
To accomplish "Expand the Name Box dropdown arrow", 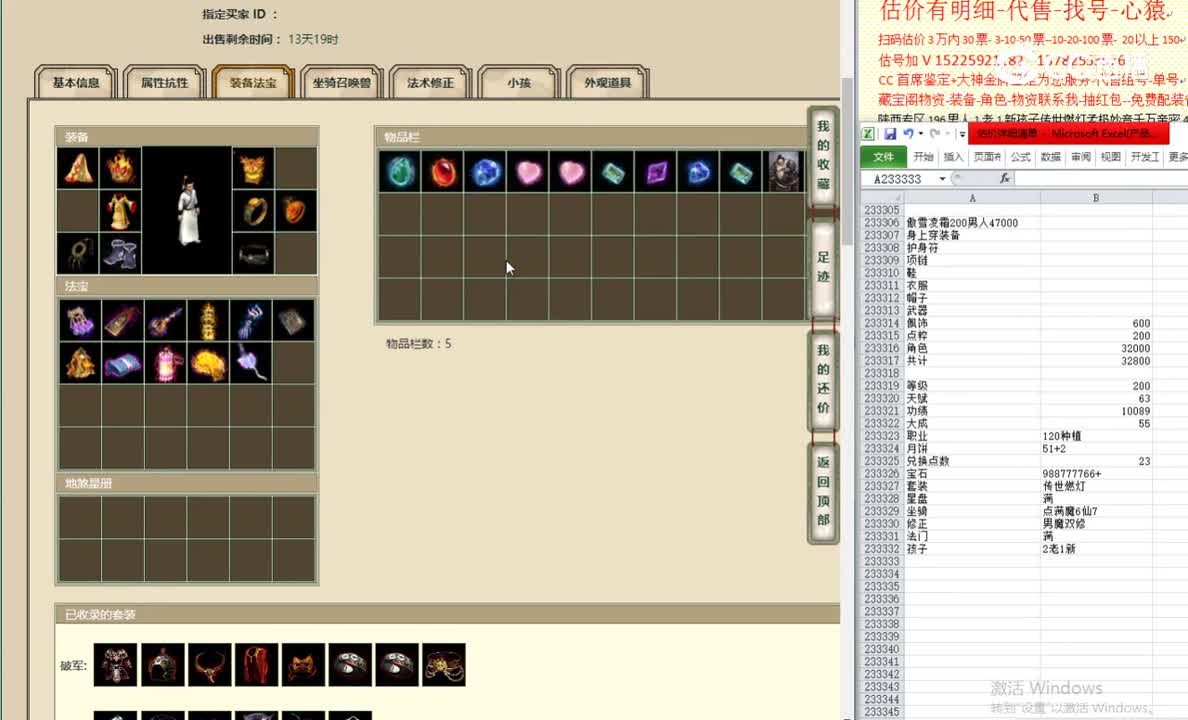I will point(942,179).
